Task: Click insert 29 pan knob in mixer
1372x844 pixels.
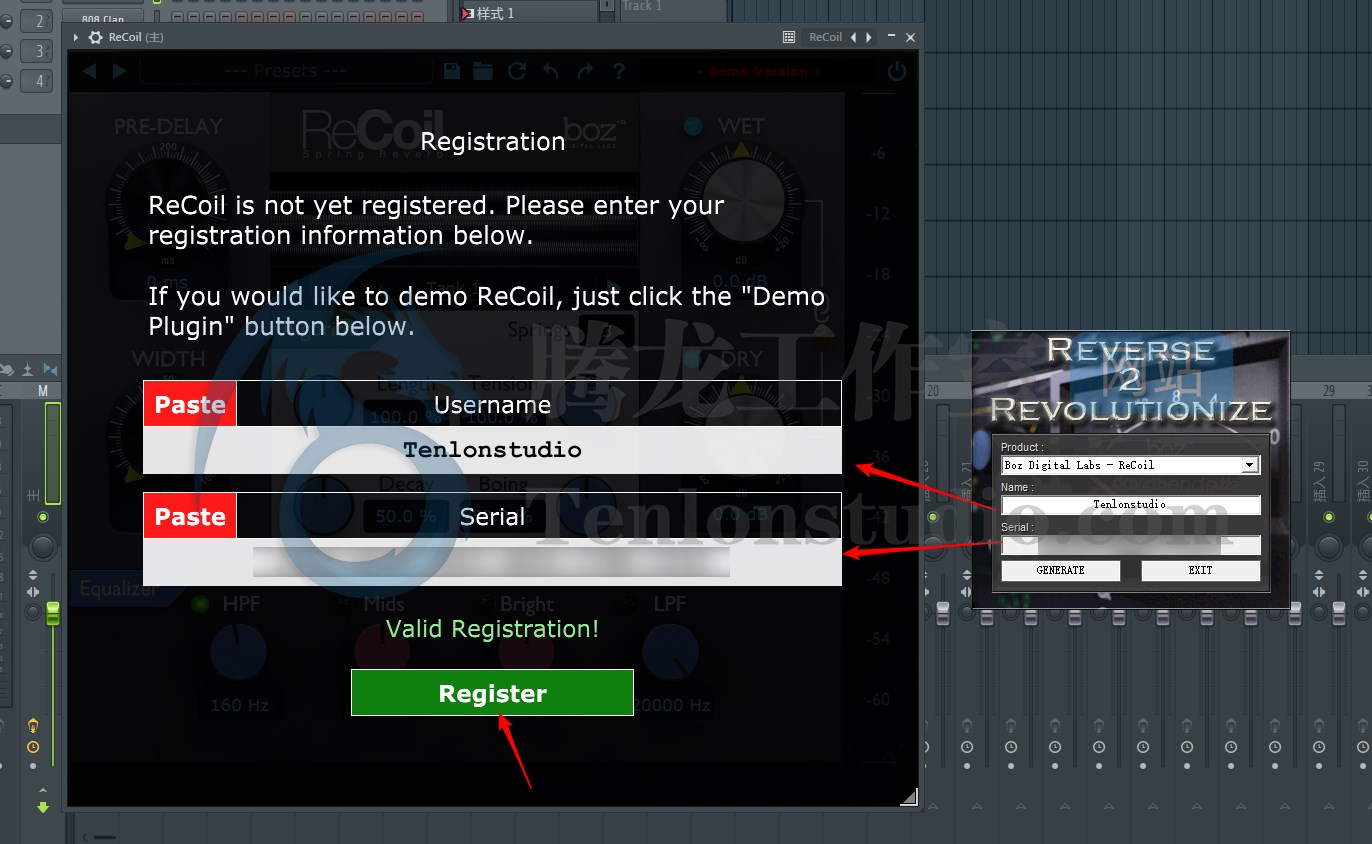Action: click(x=1328, y=546)
